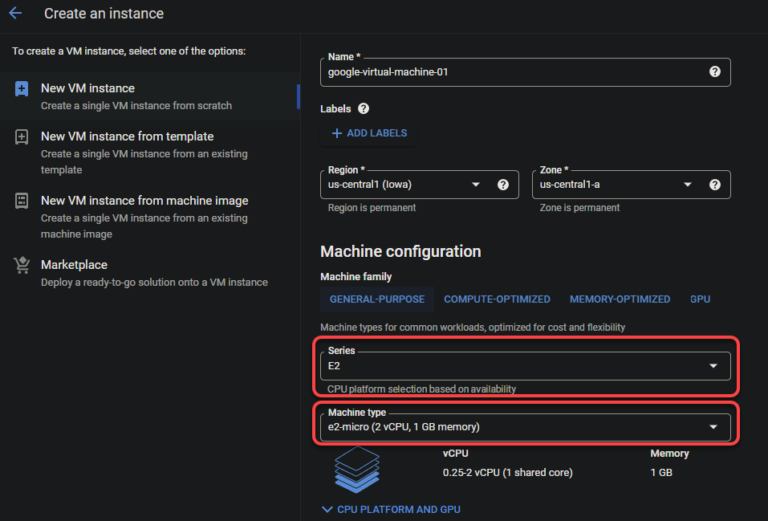The image size is (768, 521).
Task: Select the General-Purpose machine family tab
Action: [x=377, y=299]
